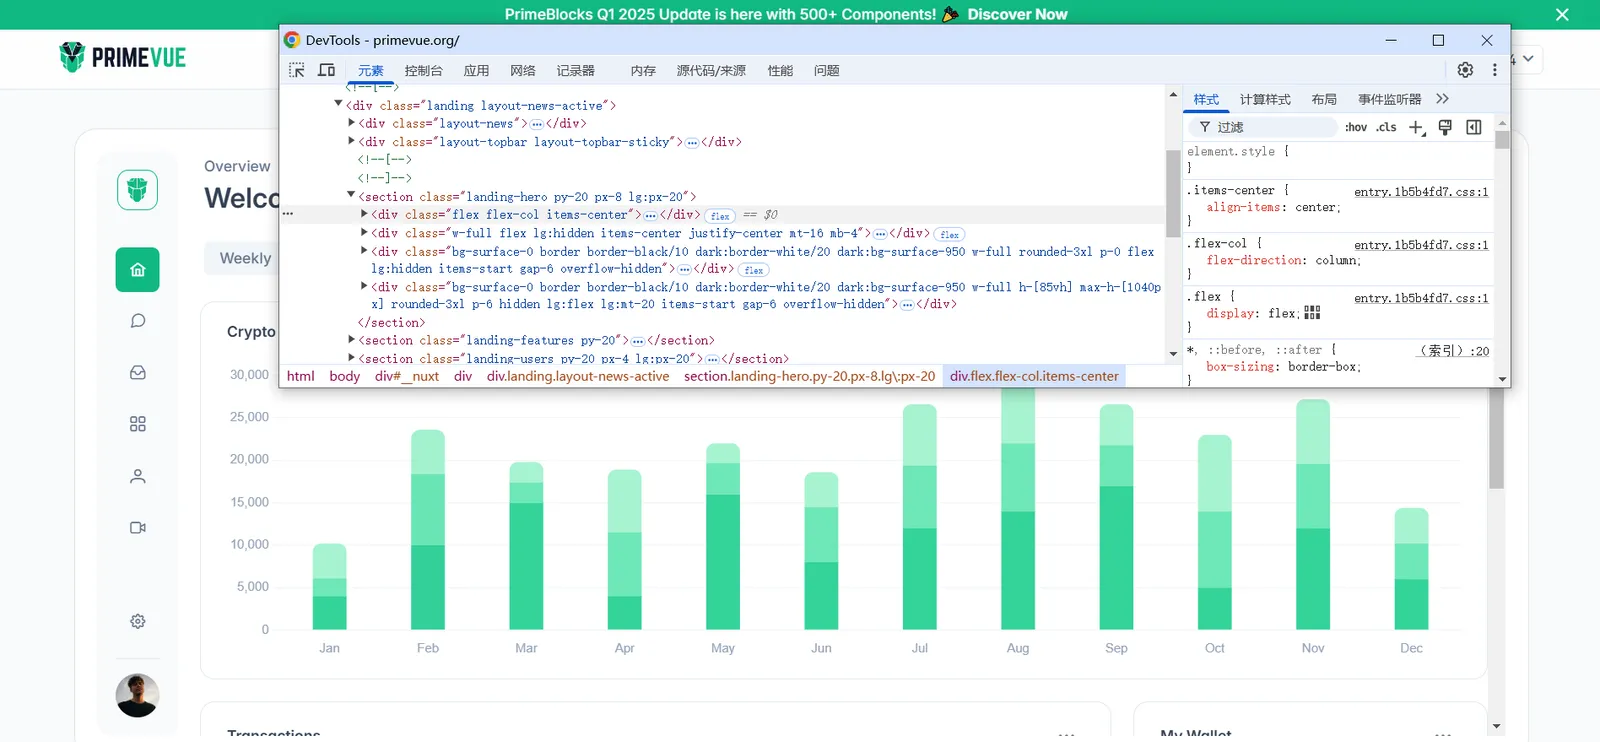This screenshot has width=1600, height=742.
Task: Open the rendering emulation paintbrush icon
Action: (x=1445, y=127)
